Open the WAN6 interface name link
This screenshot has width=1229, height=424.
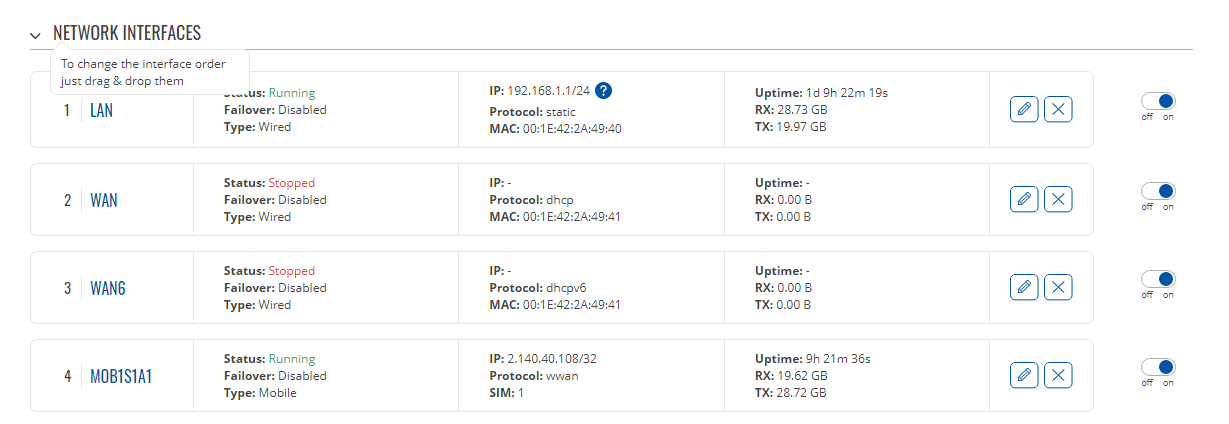108,288
